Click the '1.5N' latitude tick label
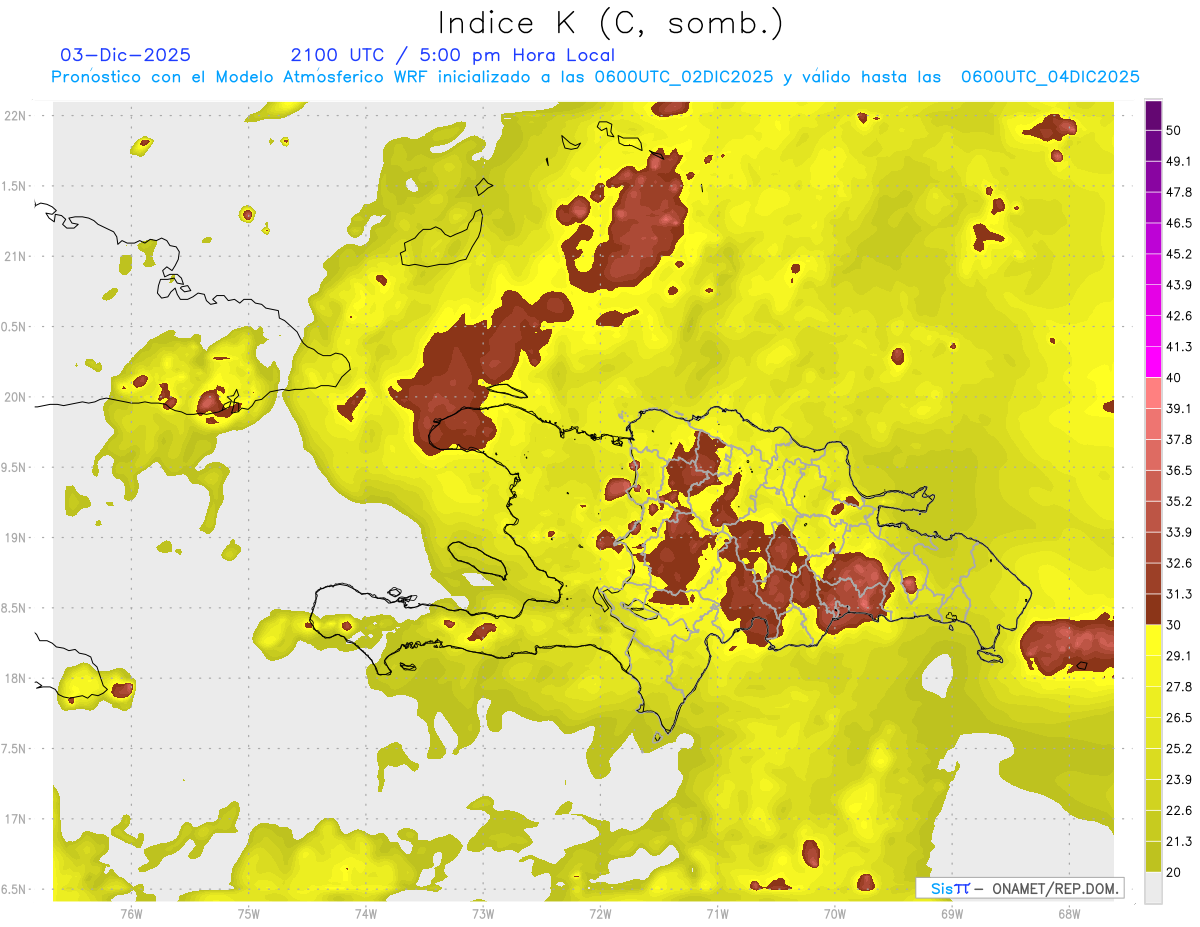This screenshot has height=927, width=1200. [x=13, y=186]
